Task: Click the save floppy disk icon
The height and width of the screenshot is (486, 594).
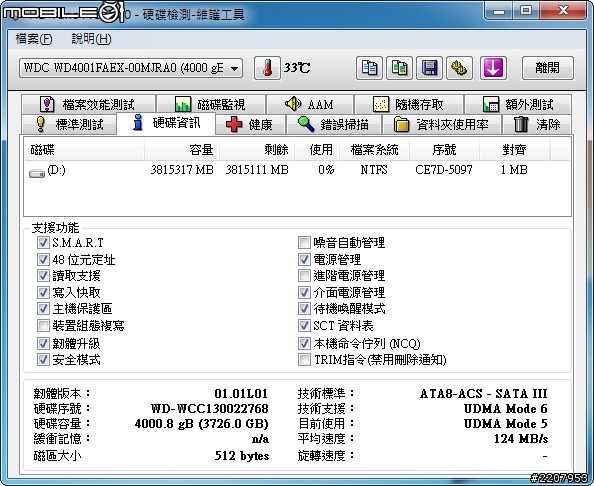Action: tap(429, 68)
